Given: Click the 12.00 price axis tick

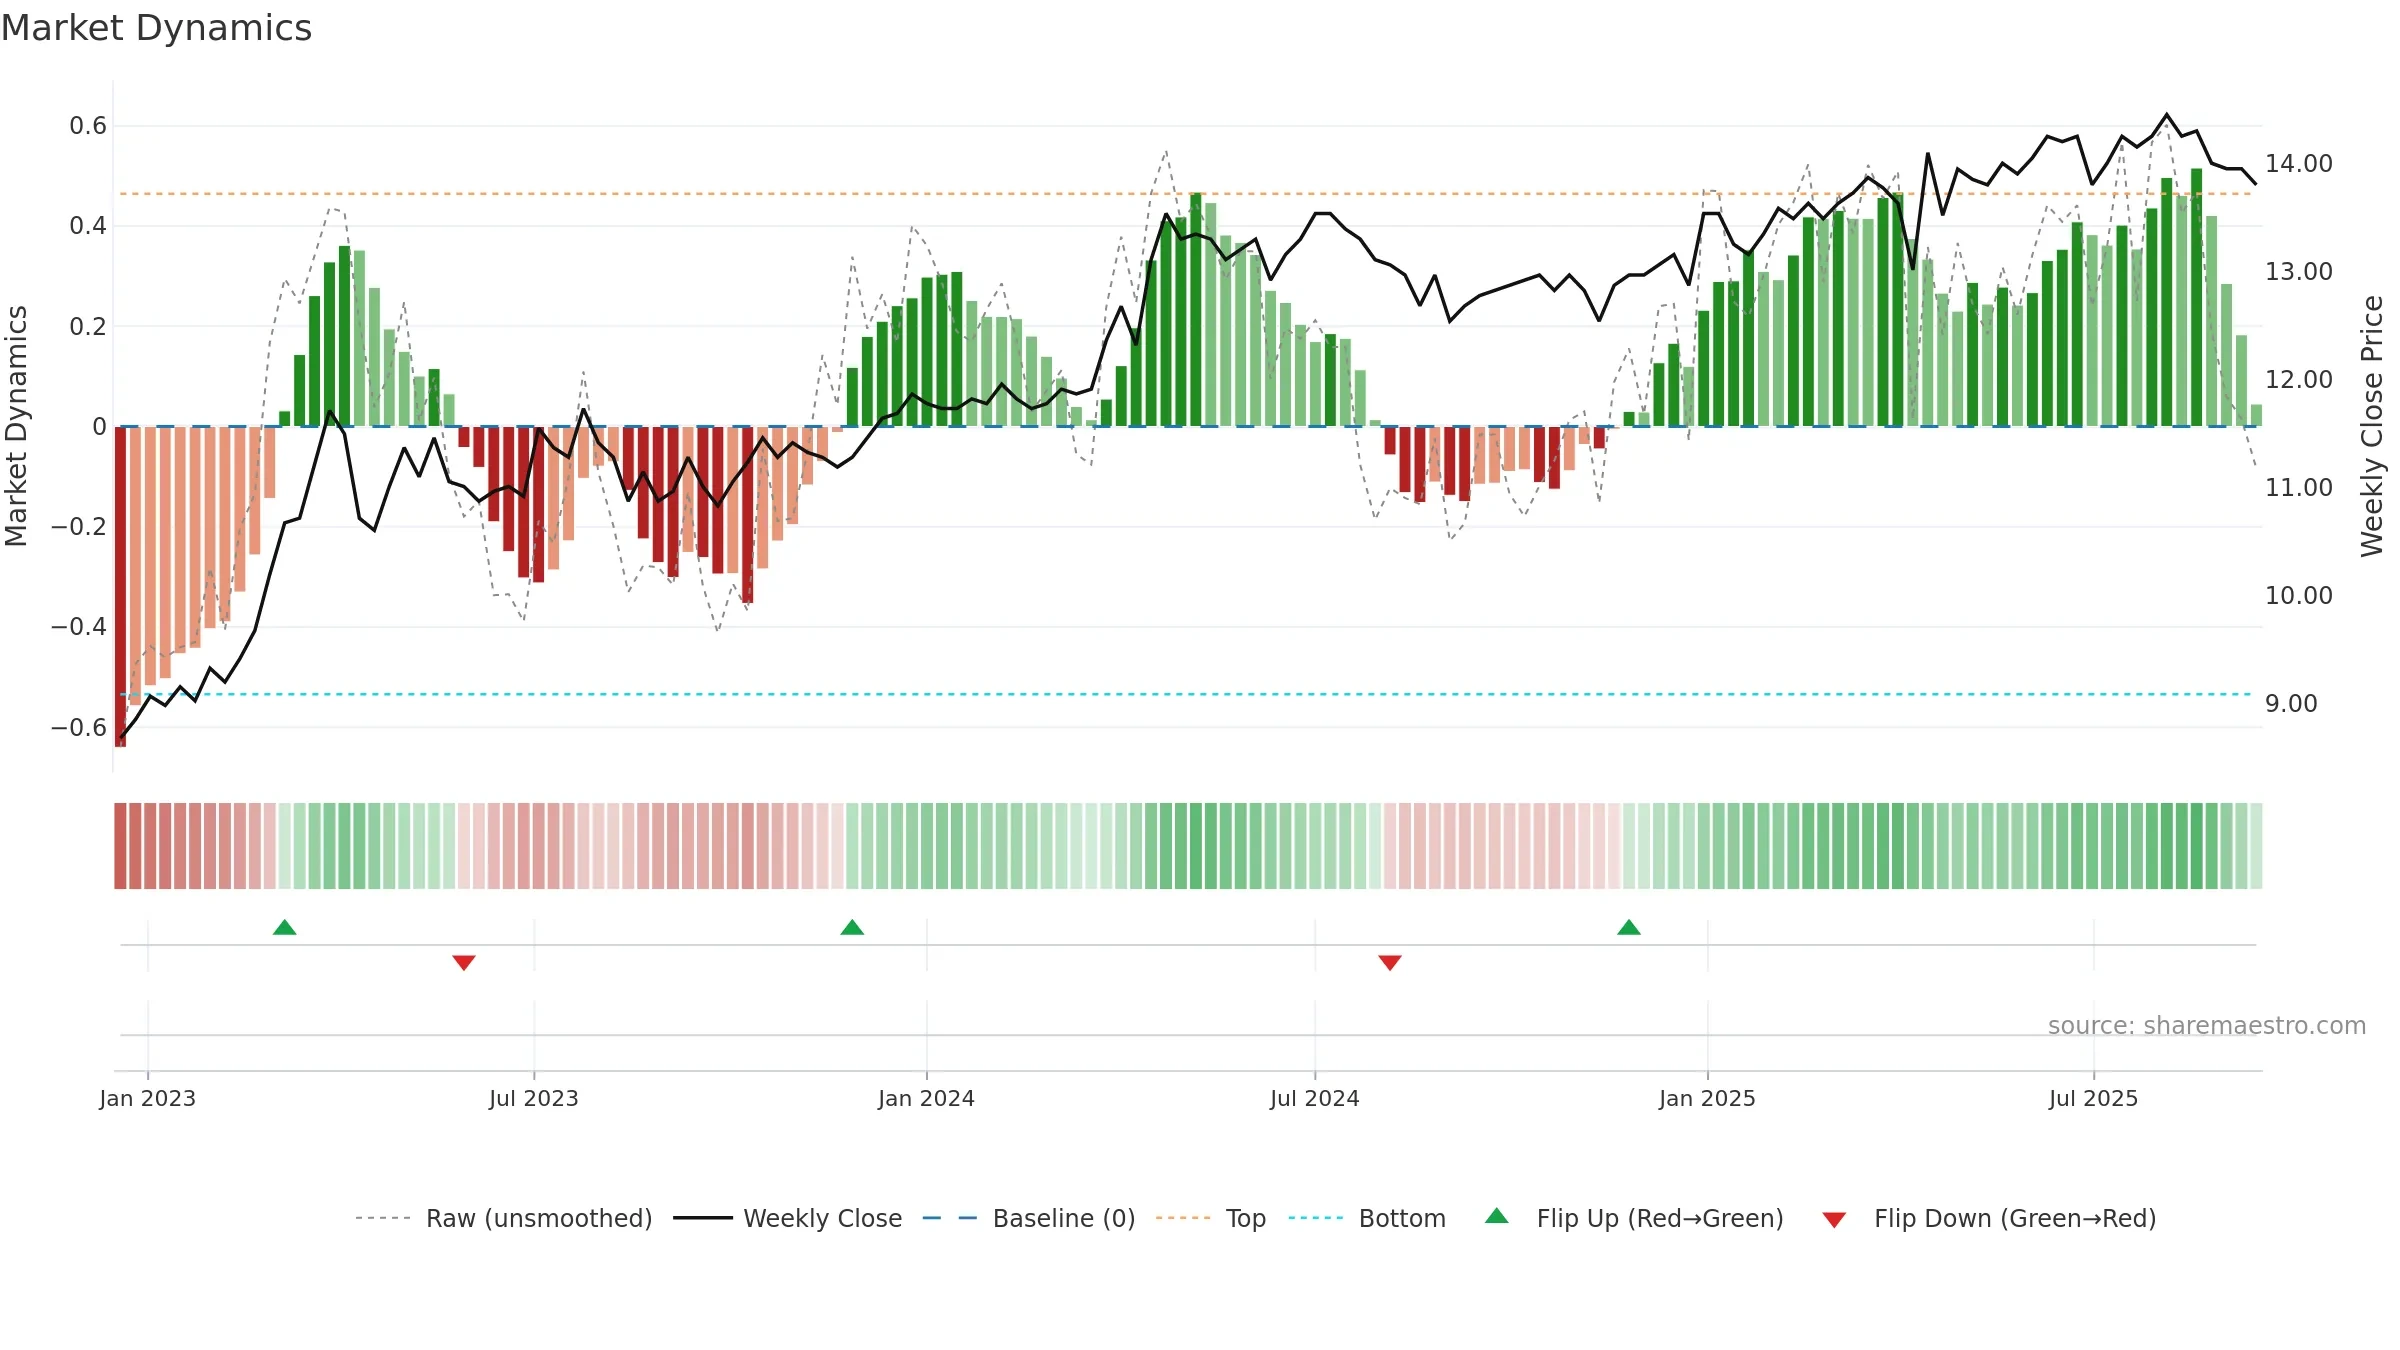Looking at the screenshot, I should coord(2299,379).
